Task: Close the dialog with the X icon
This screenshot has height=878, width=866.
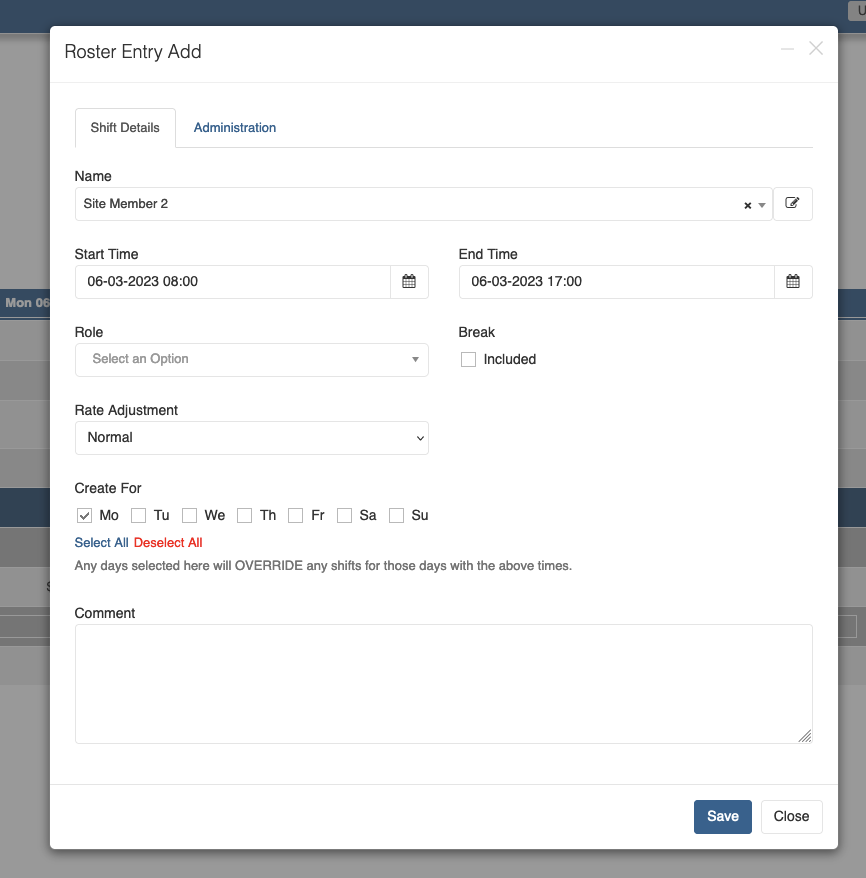Action: pyautogui.click(x=816, y=49)
